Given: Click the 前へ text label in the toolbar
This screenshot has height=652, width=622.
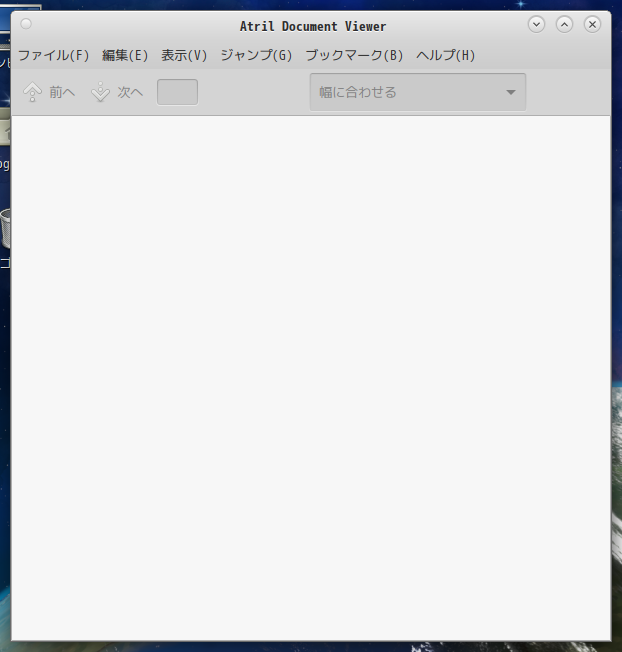Looking at the screenshot, I should point(62,92).
